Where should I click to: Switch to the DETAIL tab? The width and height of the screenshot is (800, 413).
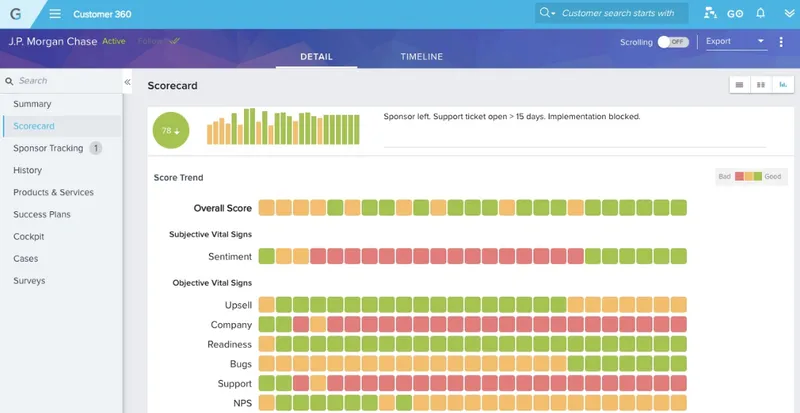pos(316,57)
